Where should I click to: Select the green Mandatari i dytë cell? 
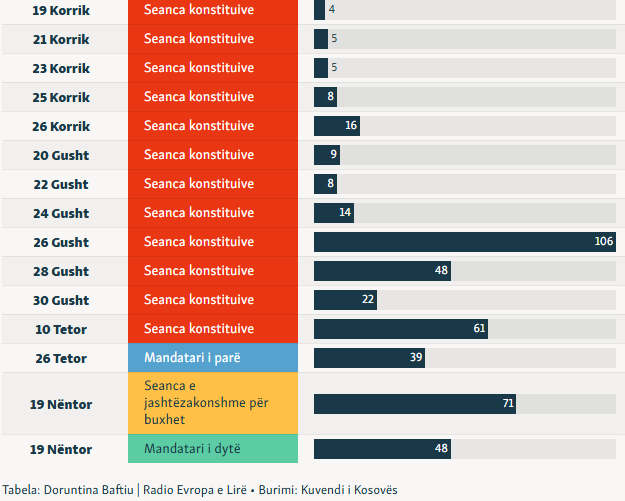[213, 448]
